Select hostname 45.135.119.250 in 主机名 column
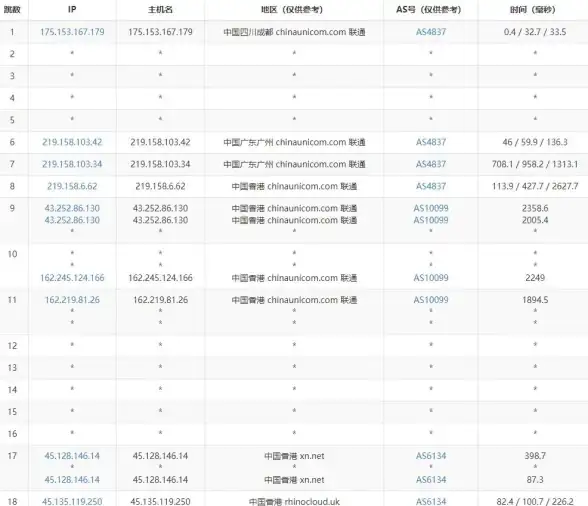Image resolution: width=588 pixels, height=506 pixels. click(x=160, y=501)
